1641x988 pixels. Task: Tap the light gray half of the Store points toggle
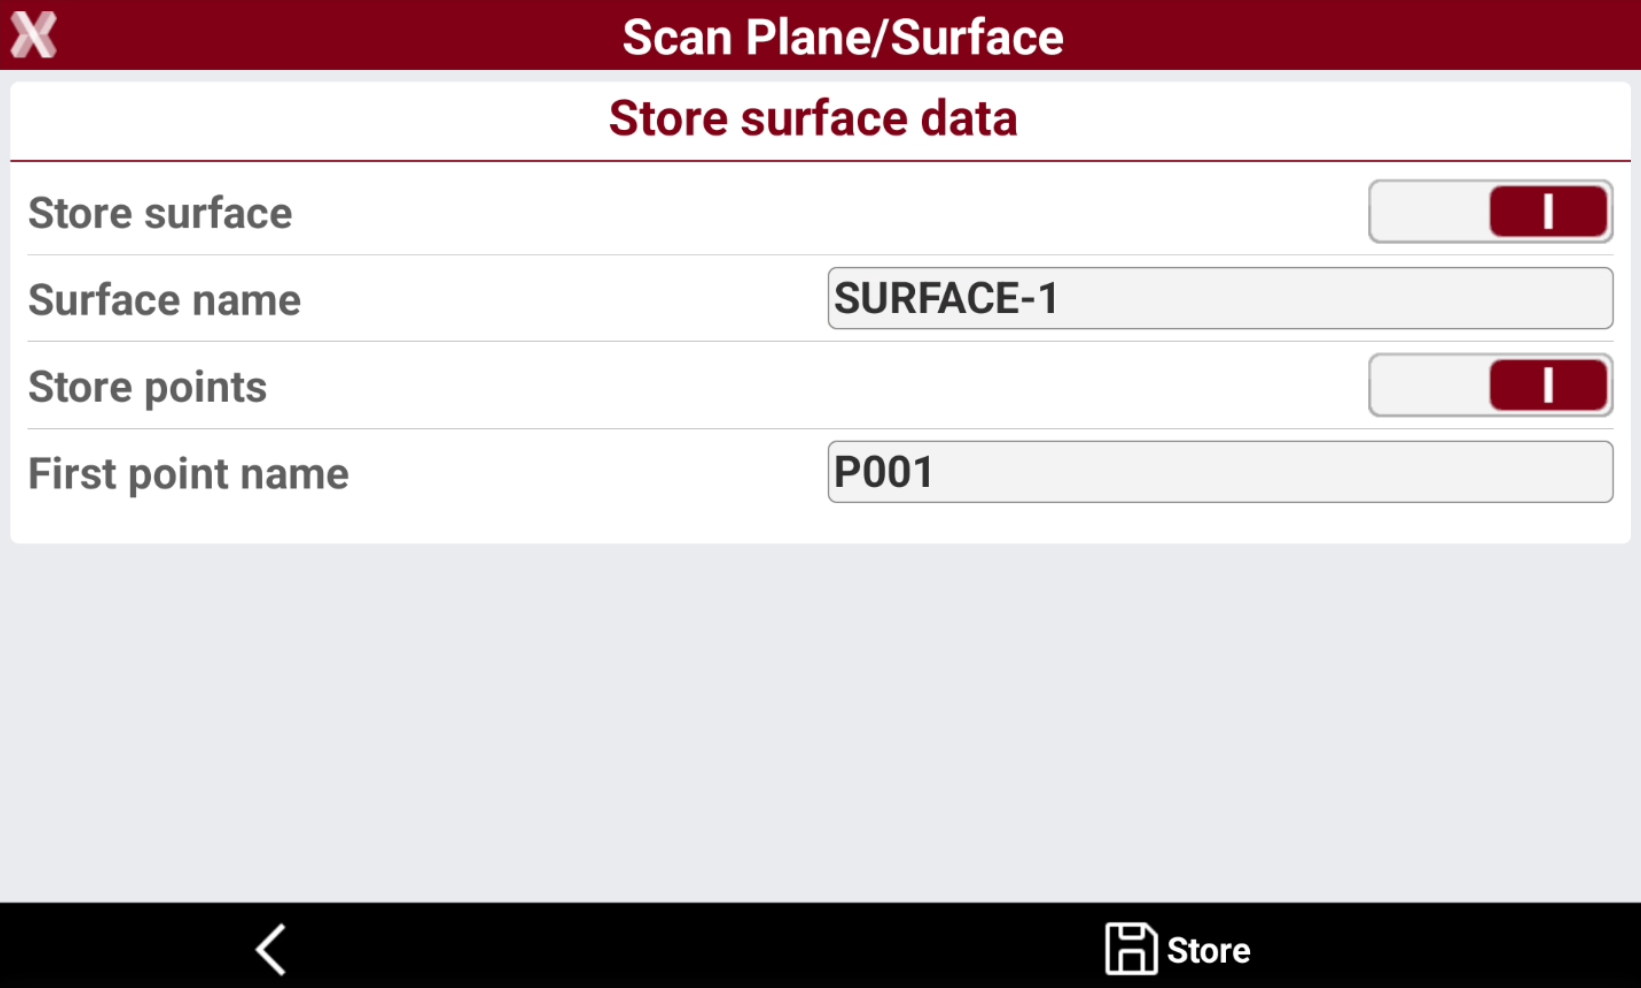[x=1430, y=385]
